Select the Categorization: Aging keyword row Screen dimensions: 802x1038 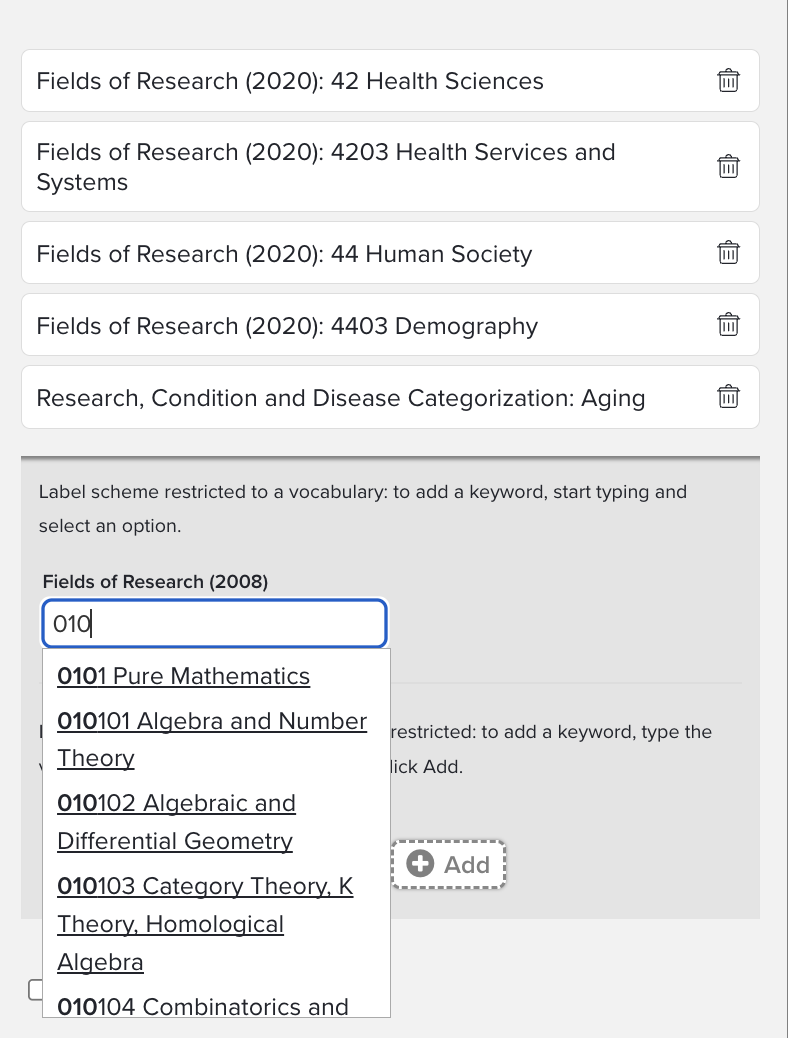pyautogui.click(x=340, y=398)
